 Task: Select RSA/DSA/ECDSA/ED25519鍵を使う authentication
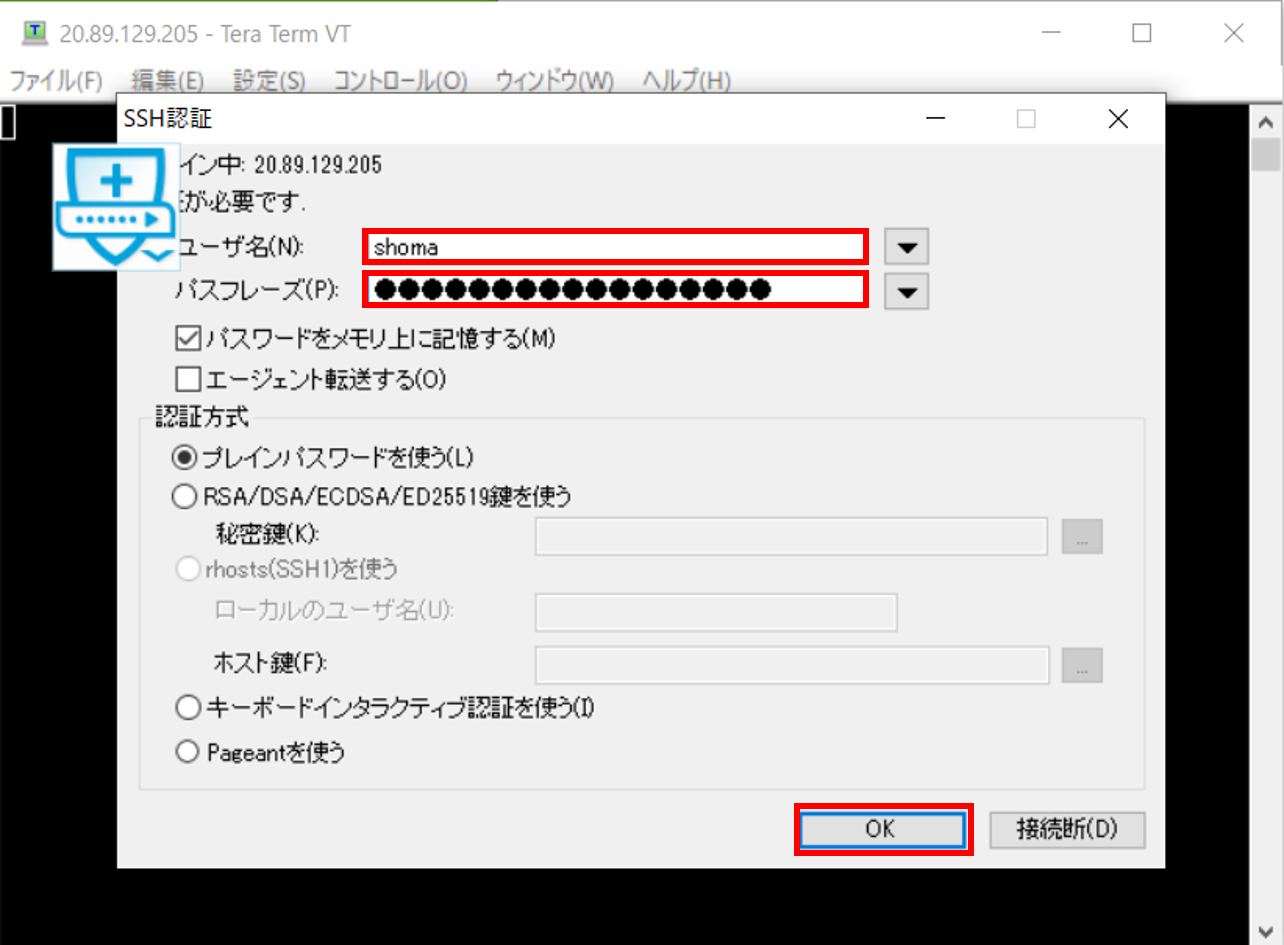click(184, 496)
